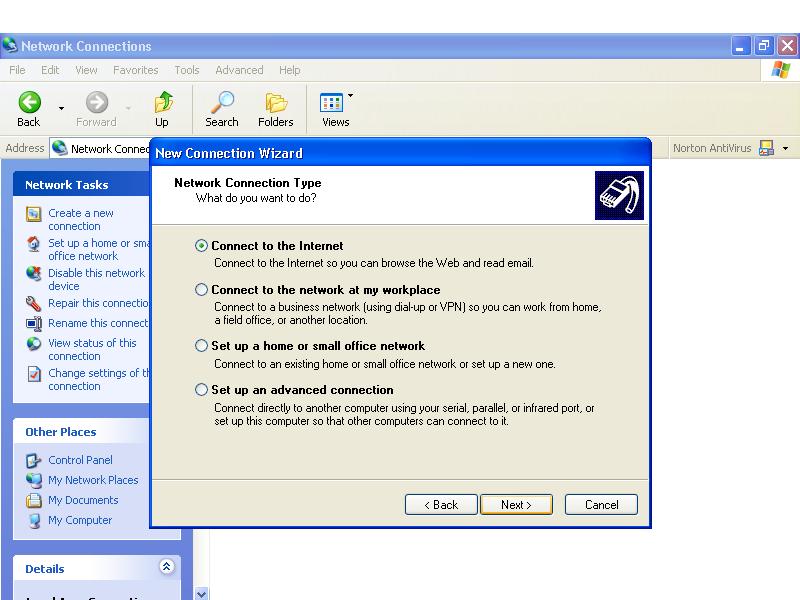
Task: Click the My Computer icon
Action: pyautogui.click(x=34, y=520)
